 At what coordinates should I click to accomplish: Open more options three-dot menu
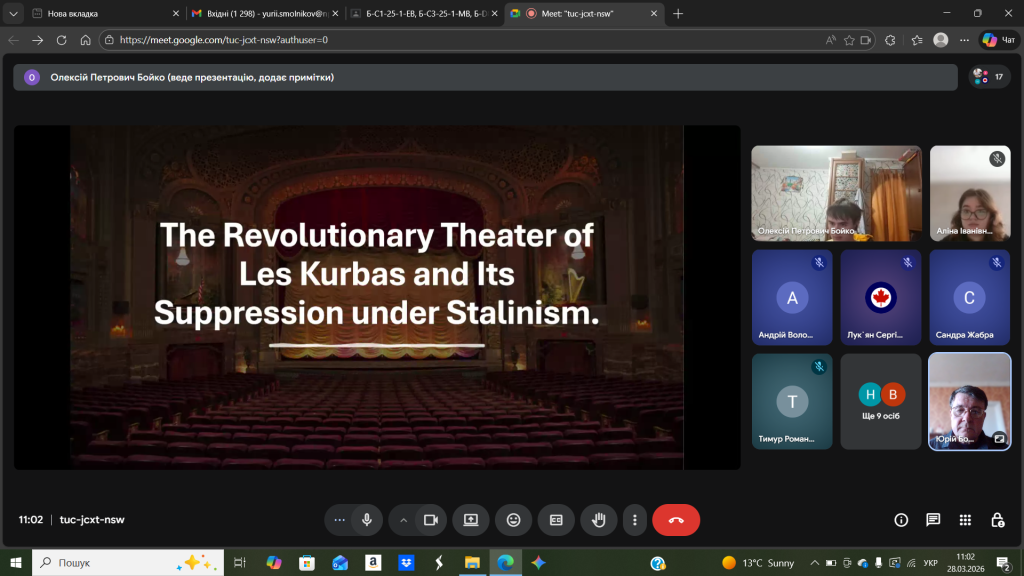(635, 520)
